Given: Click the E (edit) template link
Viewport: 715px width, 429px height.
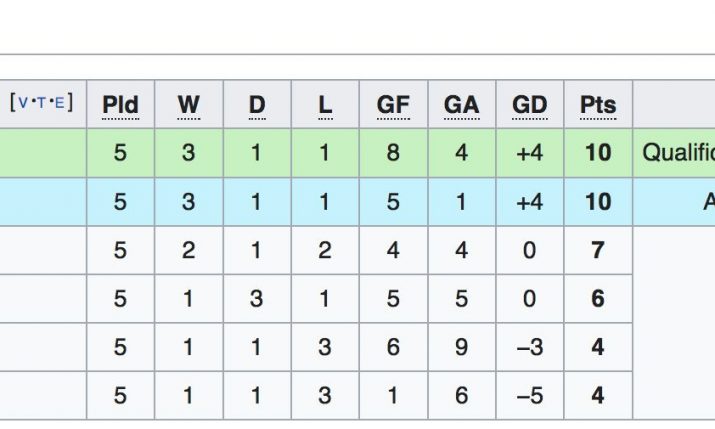Looking at the screenshot, I should [58, 102].
